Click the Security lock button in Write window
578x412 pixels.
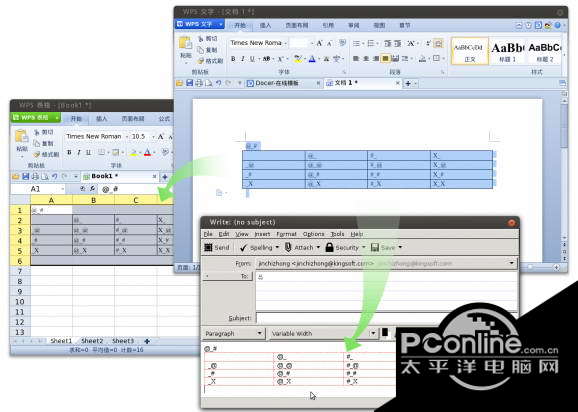(342, 248)
